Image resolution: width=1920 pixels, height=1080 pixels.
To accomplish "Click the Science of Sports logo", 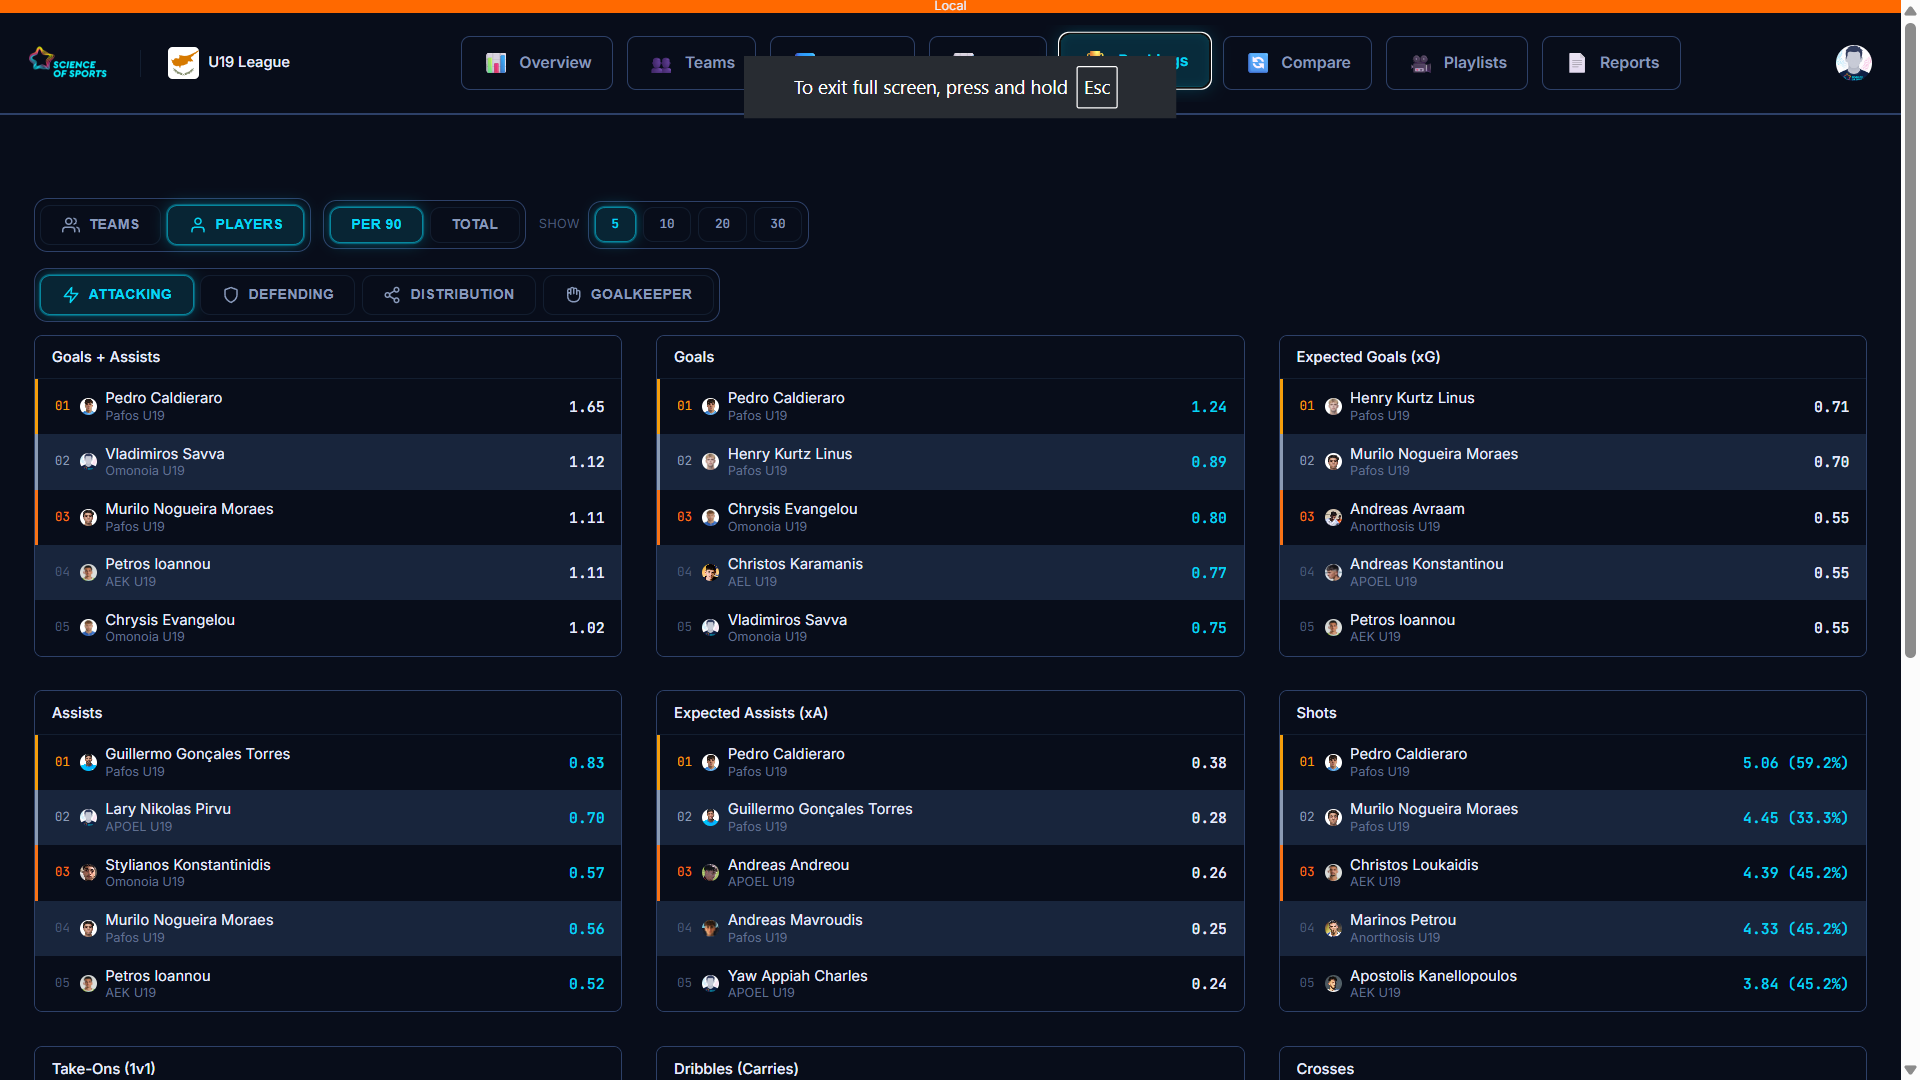I will 68,62.
